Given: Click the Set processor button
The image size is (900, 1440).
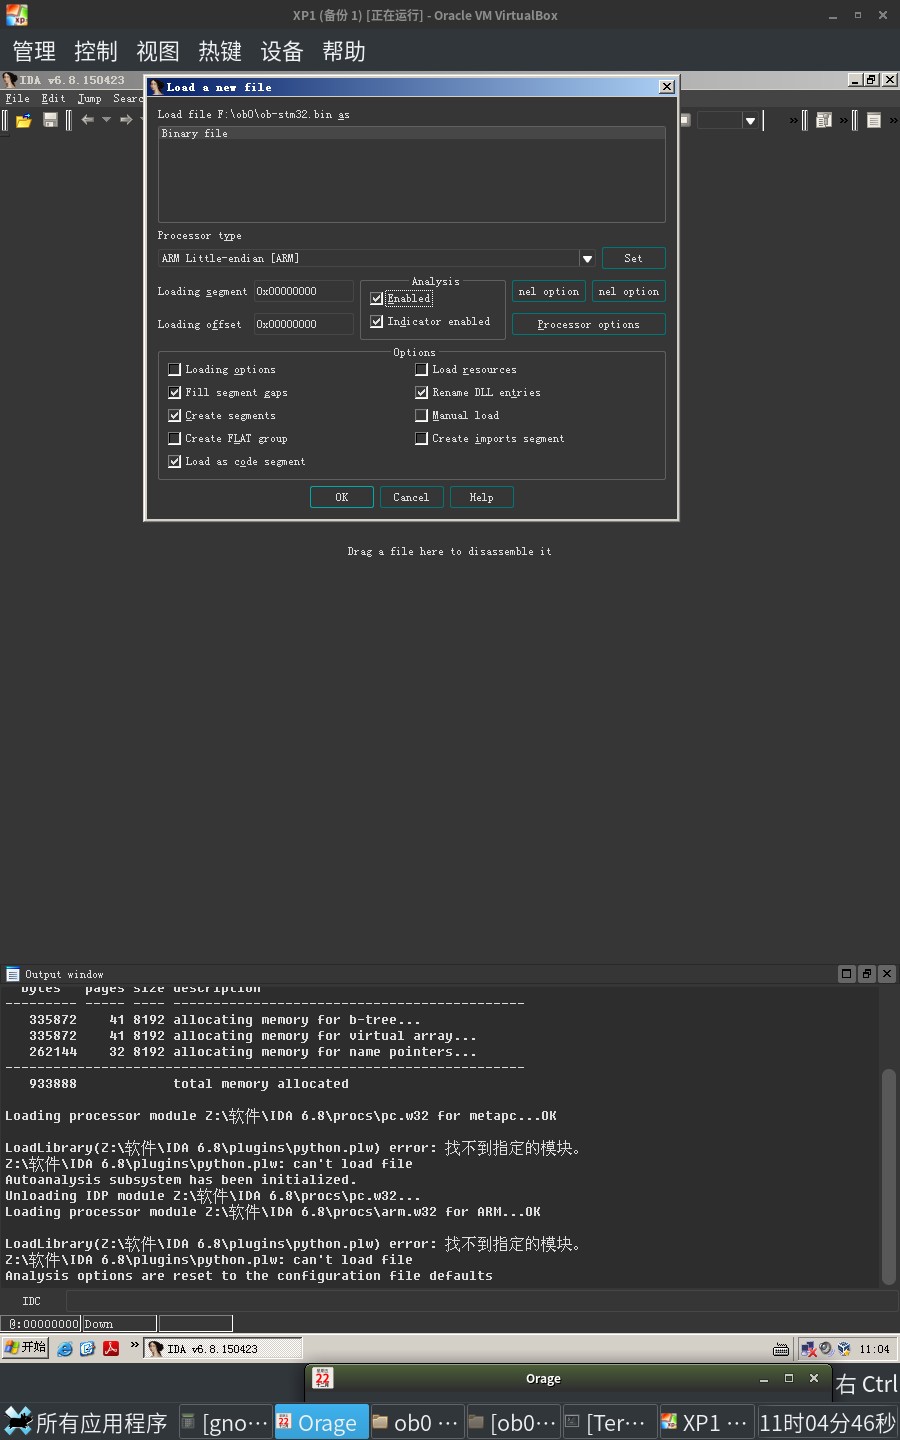Looking at the screenshot, I should point(633,258).
